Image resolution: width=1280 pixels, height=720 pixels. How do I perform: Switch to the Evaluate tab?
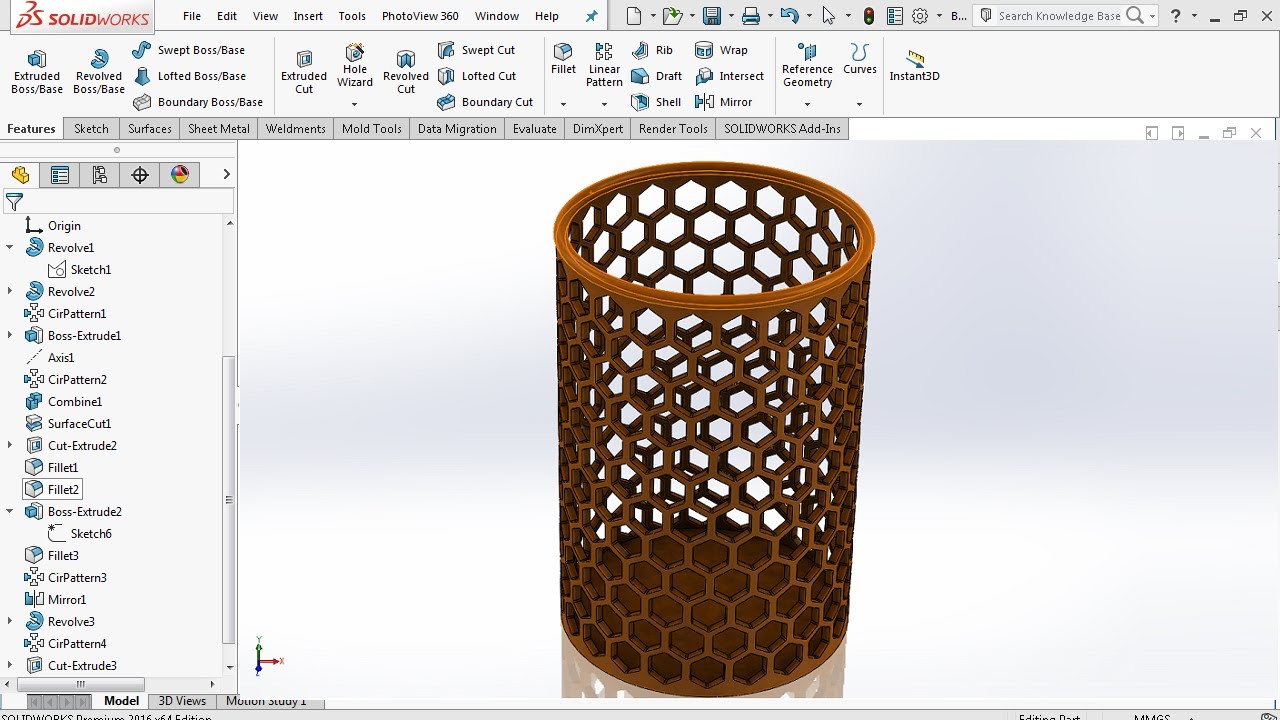535,129
